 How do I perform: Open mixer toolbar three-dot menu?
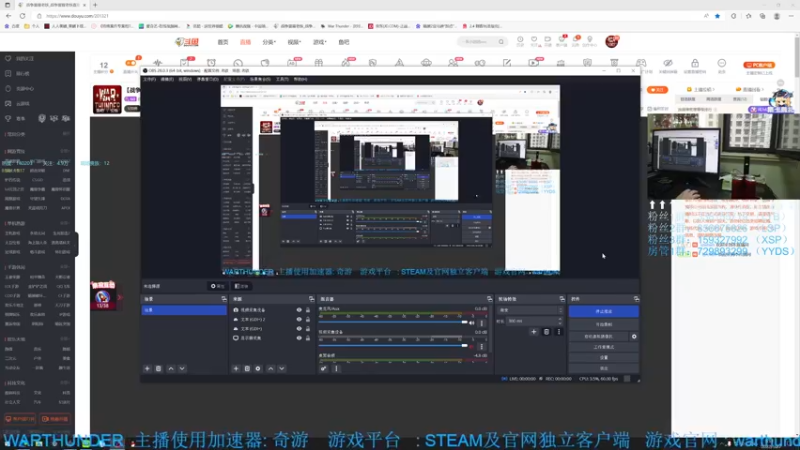pyautogui.click(x=336, y=368)
